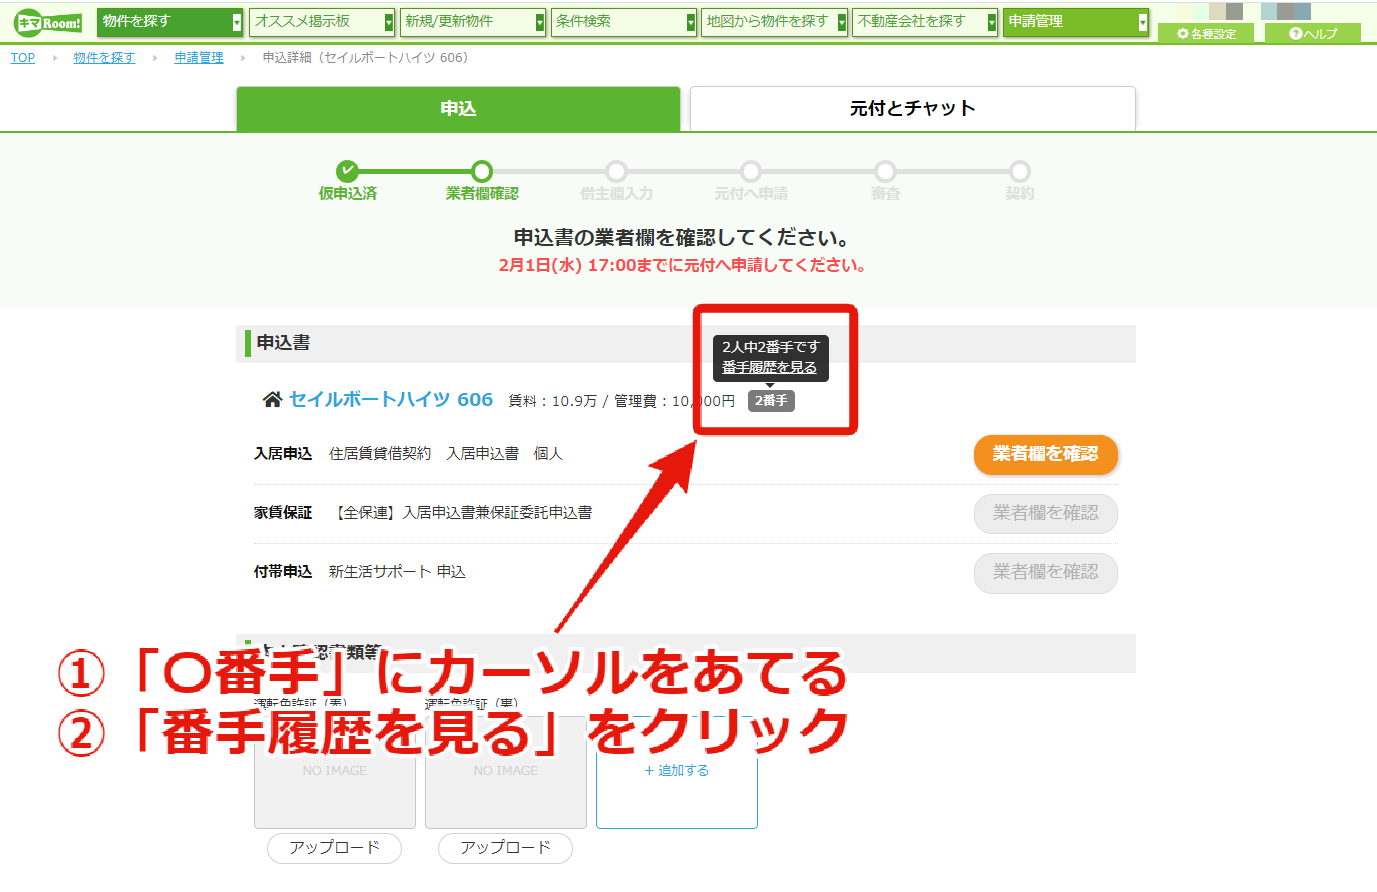This screenshot has width=1377, height=892.
Task: Open the 新規/更新物件 dropdown menu
Action: (472, 22)
